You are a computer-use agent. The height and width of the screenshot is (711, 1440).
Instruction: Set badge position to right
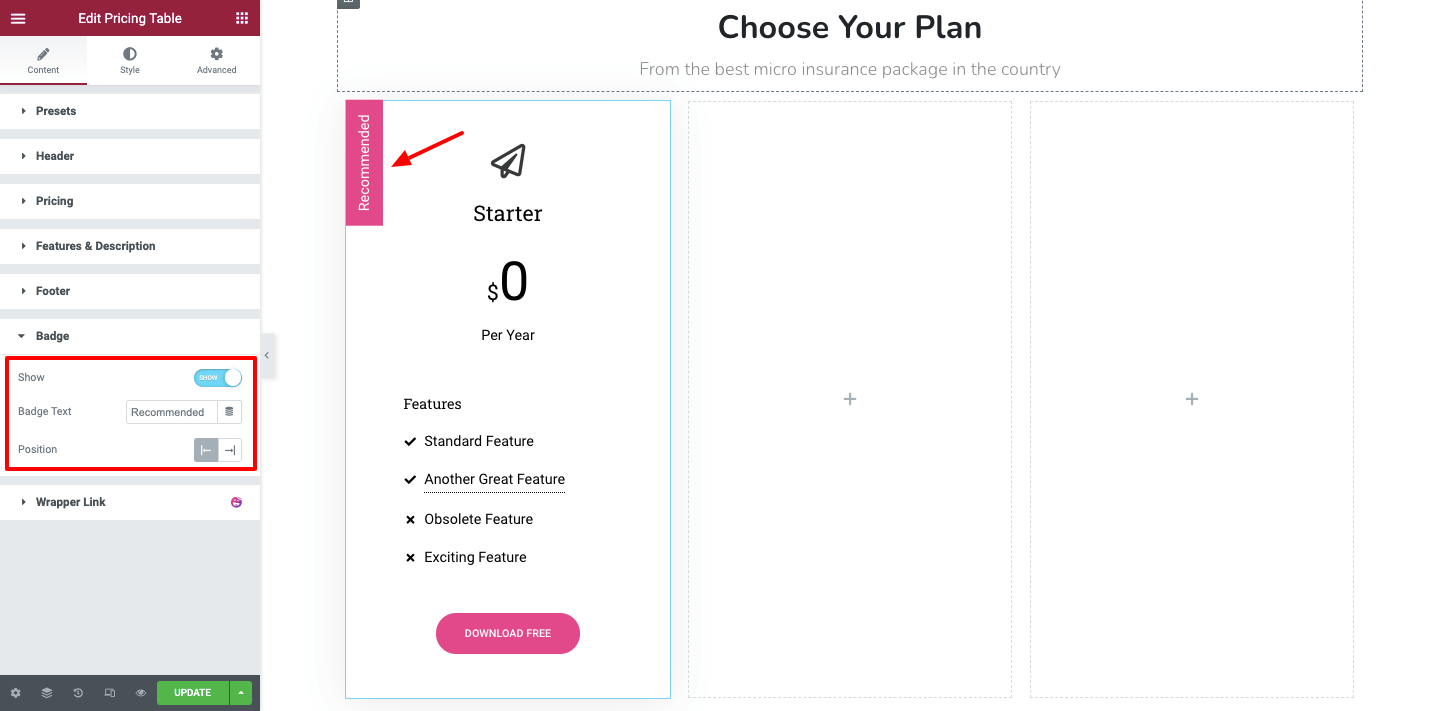230,450
